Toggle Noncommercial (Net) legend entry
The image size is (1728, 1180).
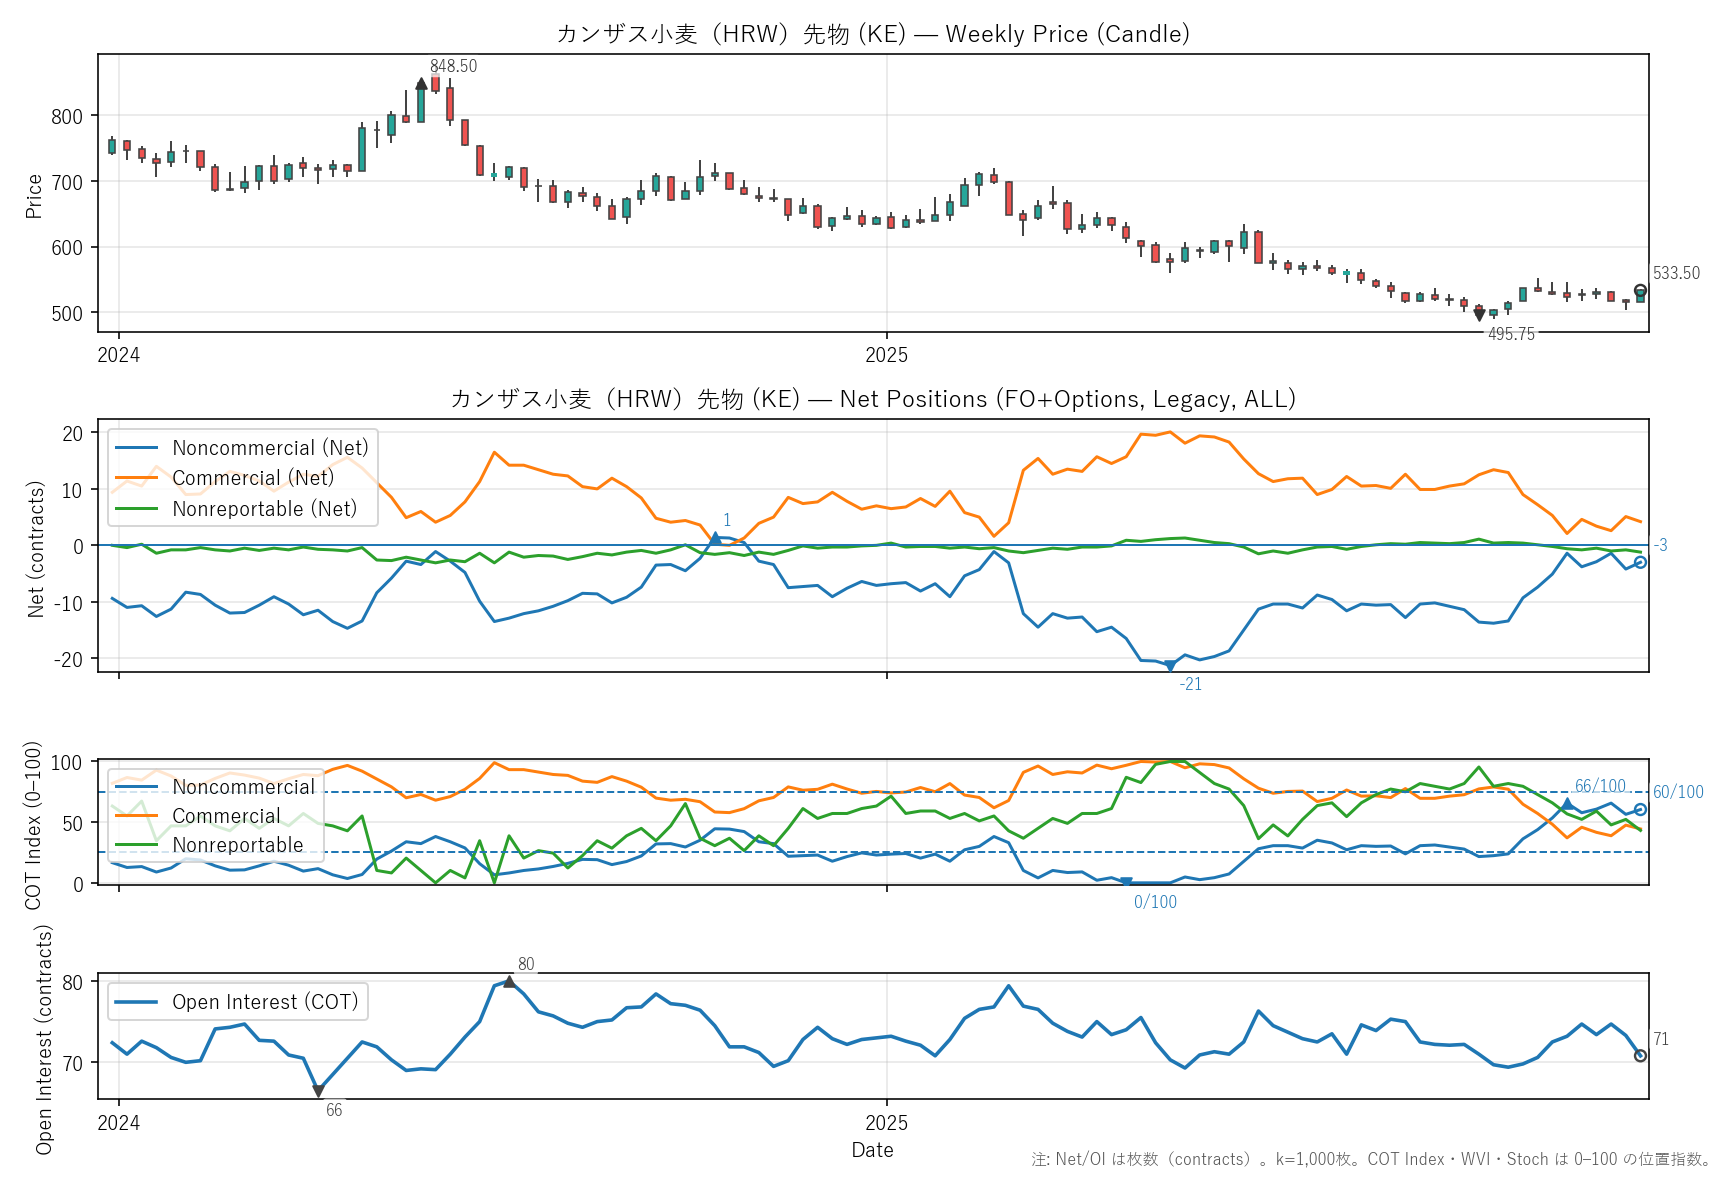269,448
